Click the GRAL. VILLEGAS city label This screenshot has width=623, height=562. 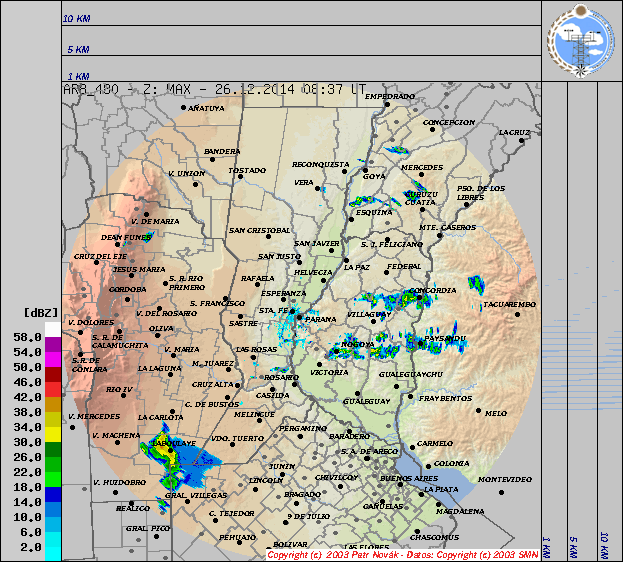195,495
